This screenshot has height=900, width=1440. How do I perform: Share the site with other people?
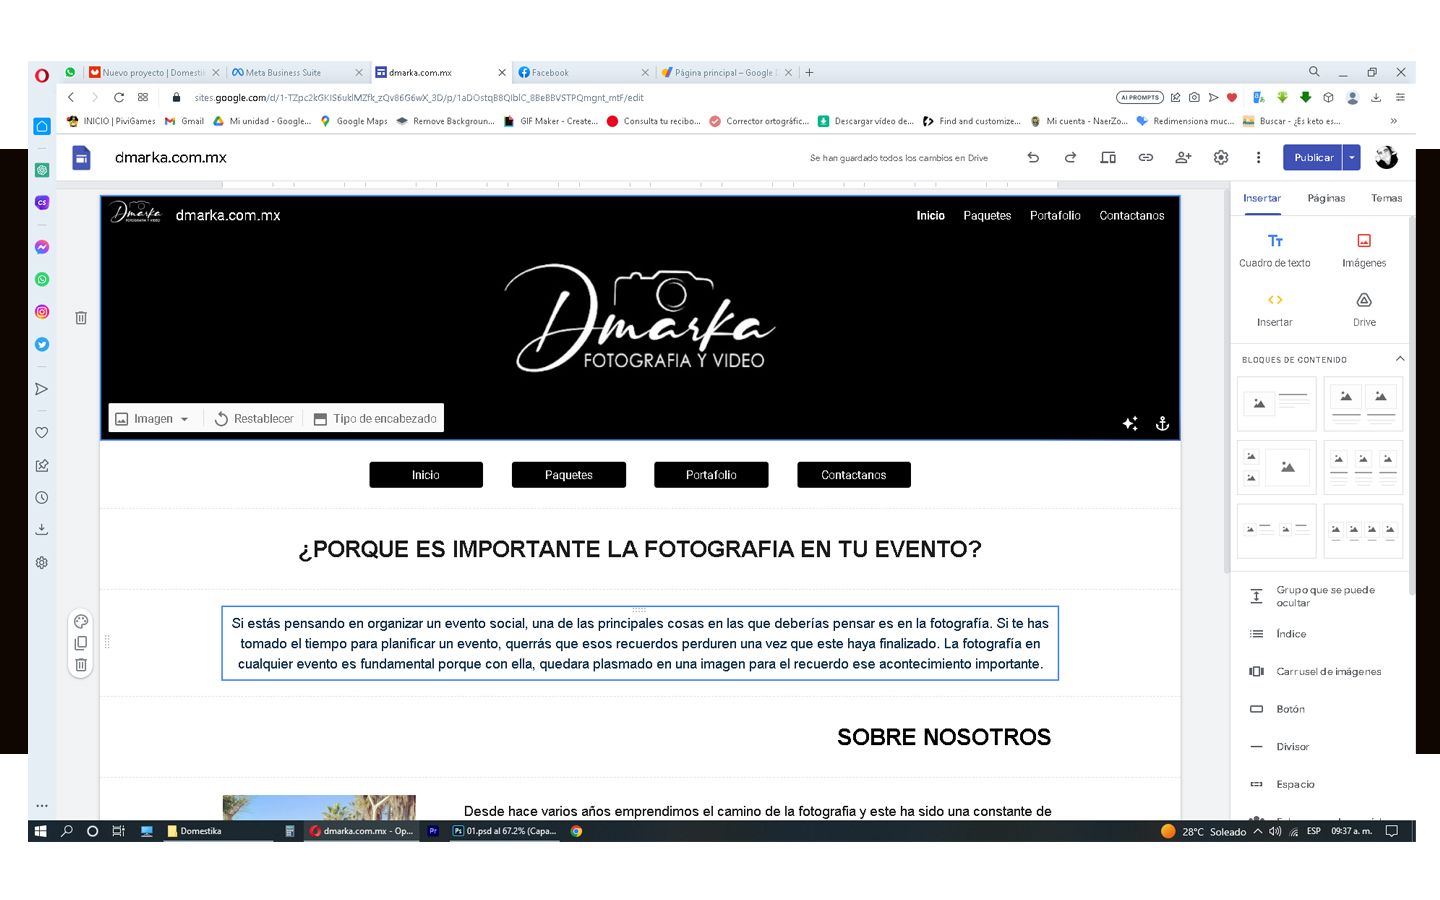[x=1183, y=158]
